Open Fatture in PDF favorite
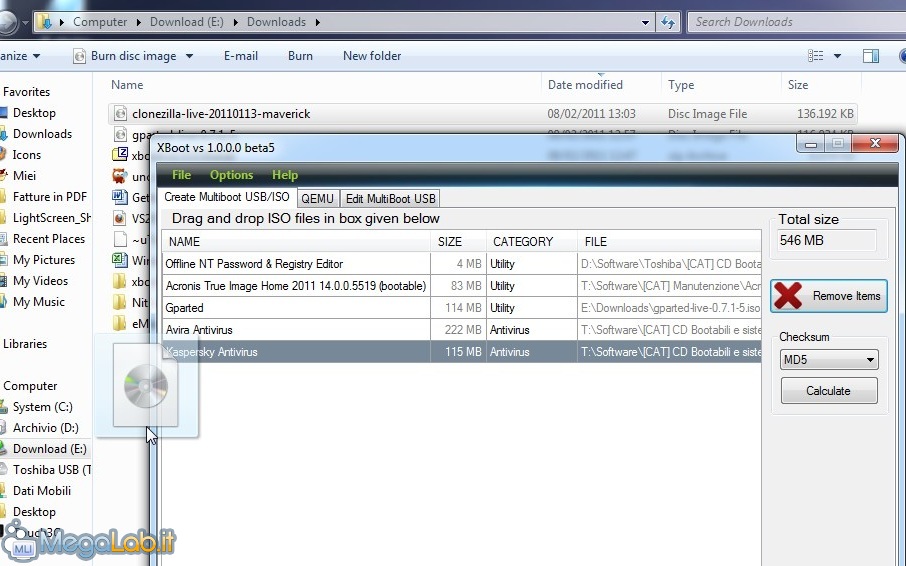This screenshot has height=566, width=906. click(50, 197)
